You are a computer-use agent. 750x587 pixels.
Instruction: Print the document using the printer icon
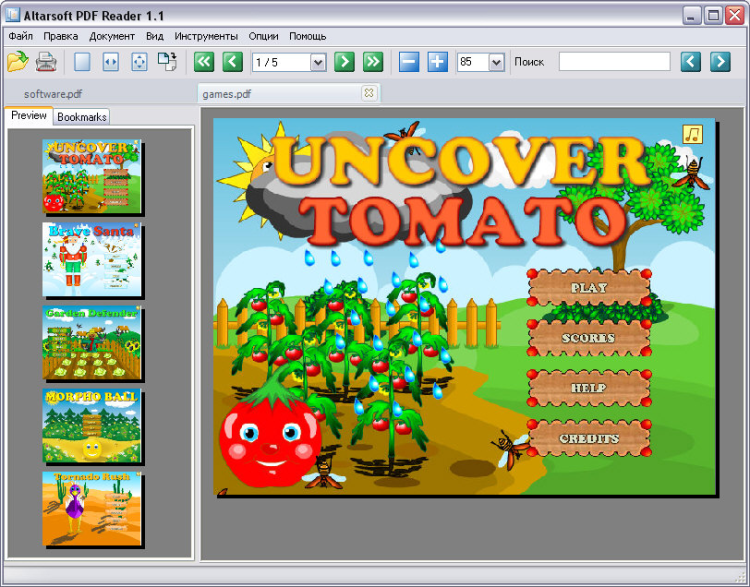point(46,62)
